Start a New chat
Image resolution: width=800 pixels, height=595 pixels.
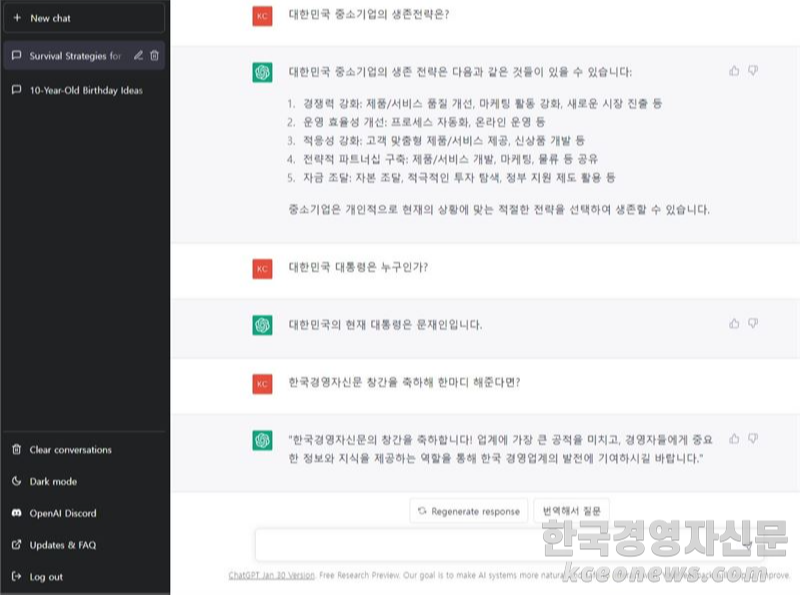click(x=84, y=18)
